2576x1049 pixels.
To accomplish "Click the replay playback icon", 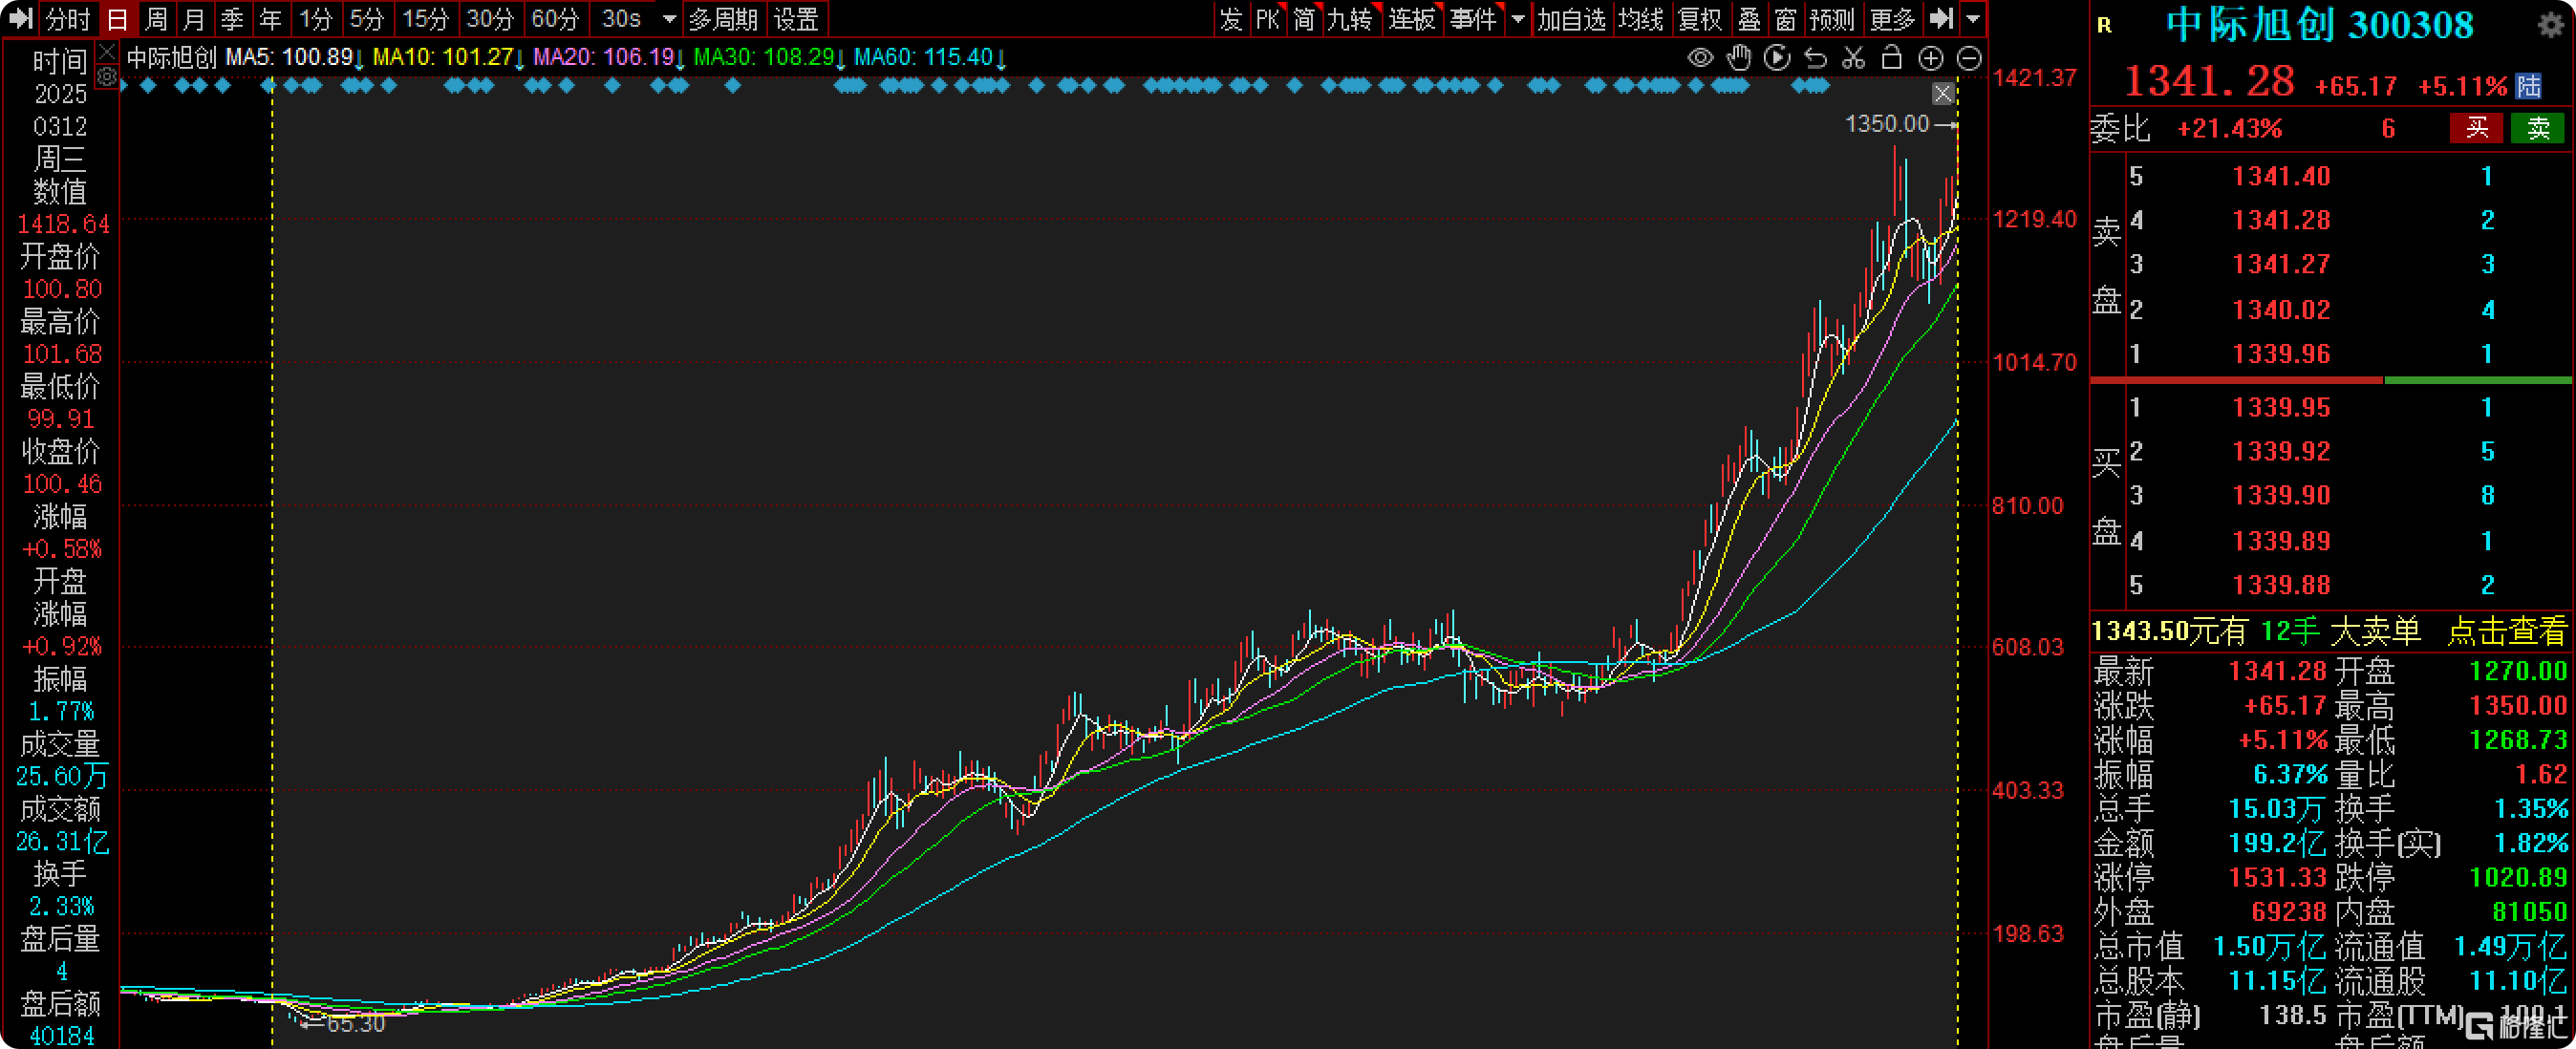I will coord(1777,58).
